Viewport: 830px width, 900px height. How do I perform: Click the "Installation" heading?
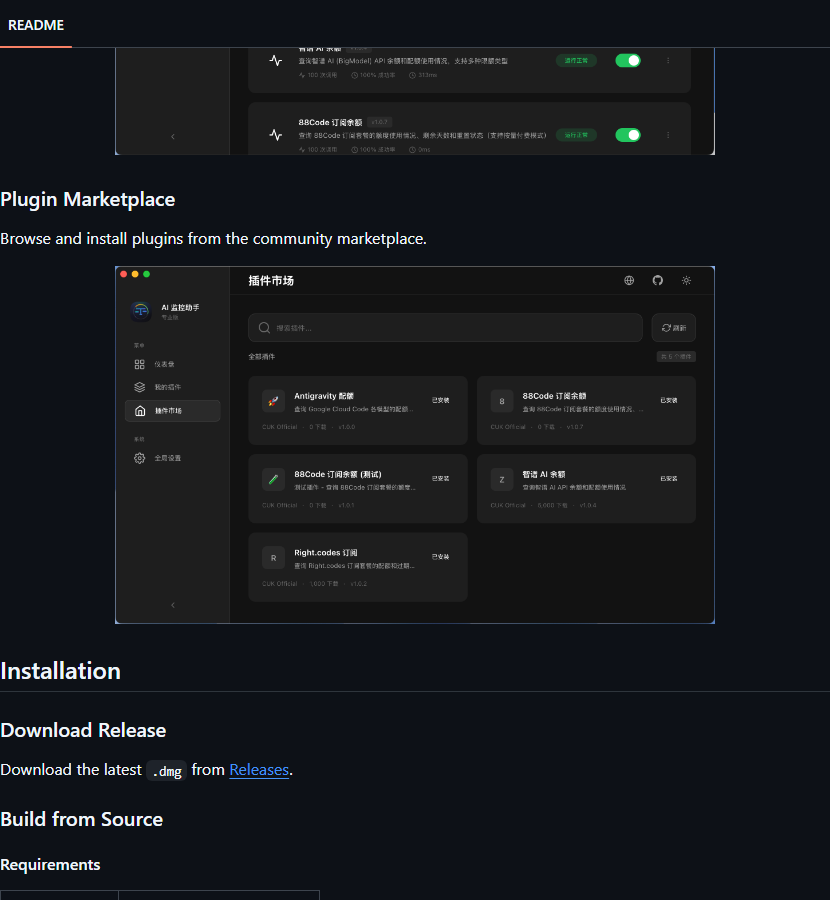coord(60,671)
